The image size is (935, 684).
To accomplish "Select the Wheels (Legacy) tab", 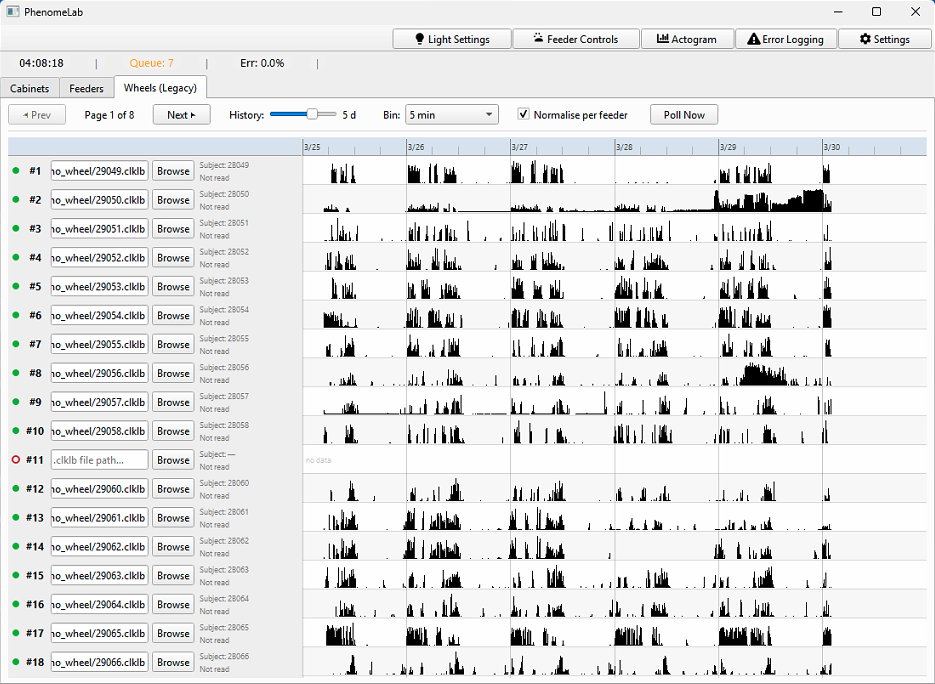I will [x=160, y=88].
